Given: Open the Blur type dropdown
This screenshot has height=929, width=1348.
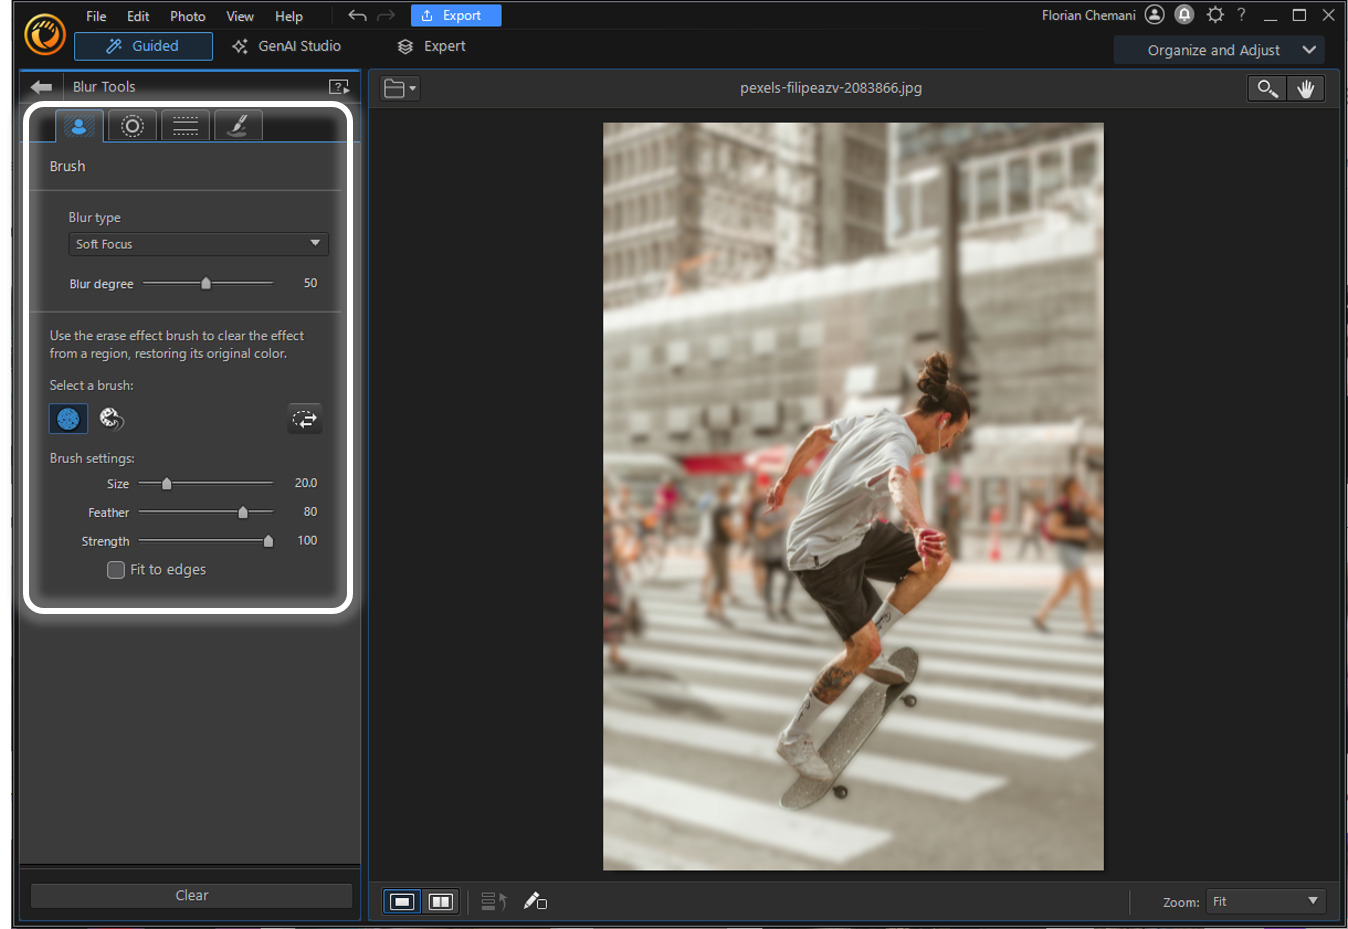Looking at the screenshot, I should pos(197,243).
